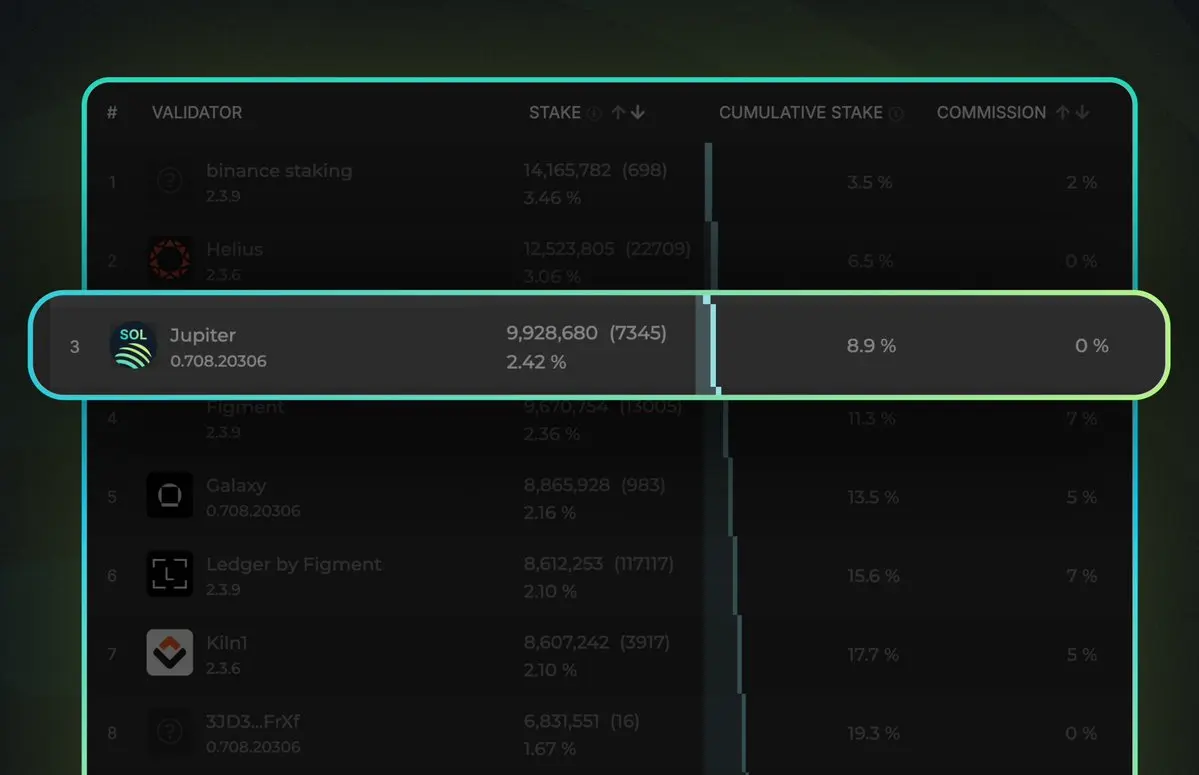Select binance staking stake 14,165,782
1199x775 pixels.
pyautogui.click(x=567, y=170)
